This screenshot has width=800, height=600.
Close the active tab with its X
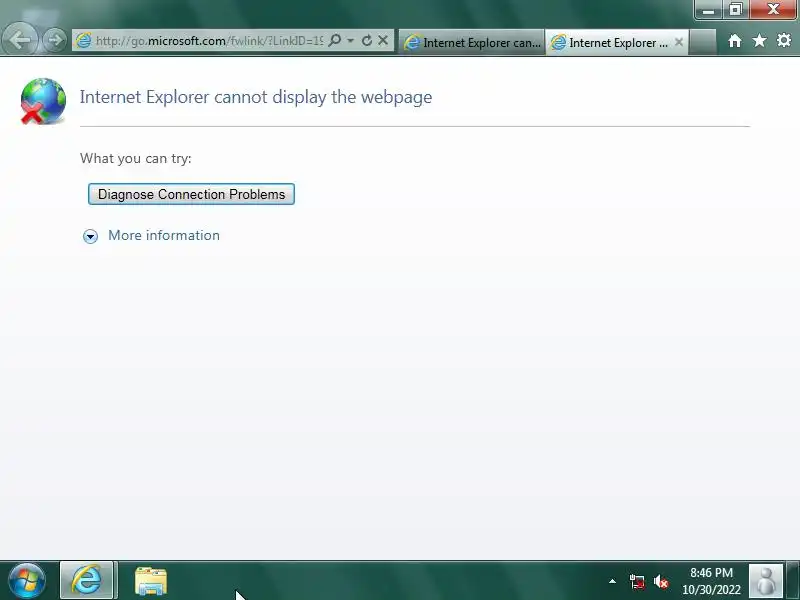tap(679, 42)
